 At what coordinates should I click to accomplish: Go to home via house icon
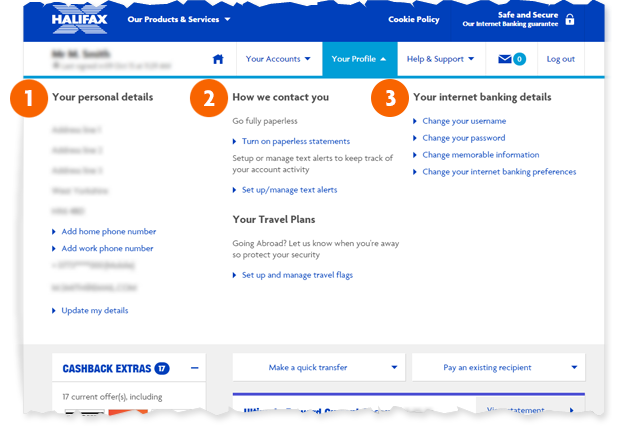(218, 59)
